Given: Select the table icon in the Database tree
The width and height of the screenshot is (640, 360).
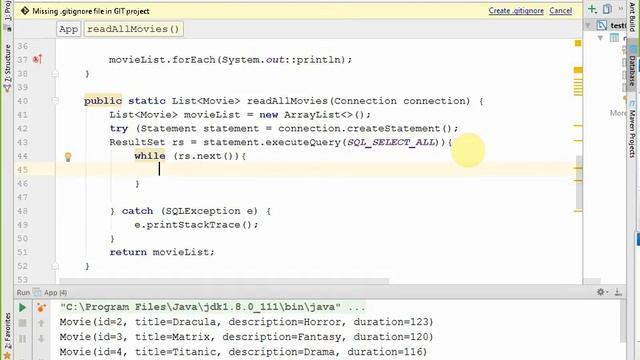Looking at the screenshot, I should 614,38.
